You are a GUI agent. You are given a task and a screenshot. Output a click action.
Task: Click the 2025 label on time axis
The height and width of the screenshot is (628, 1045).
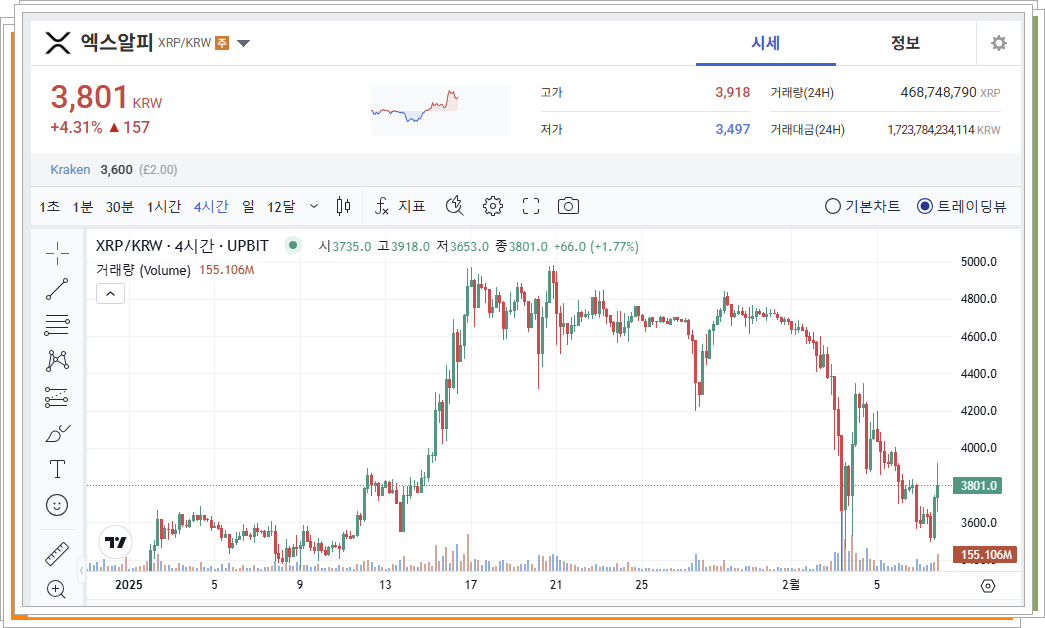click(x=129, y=585)
